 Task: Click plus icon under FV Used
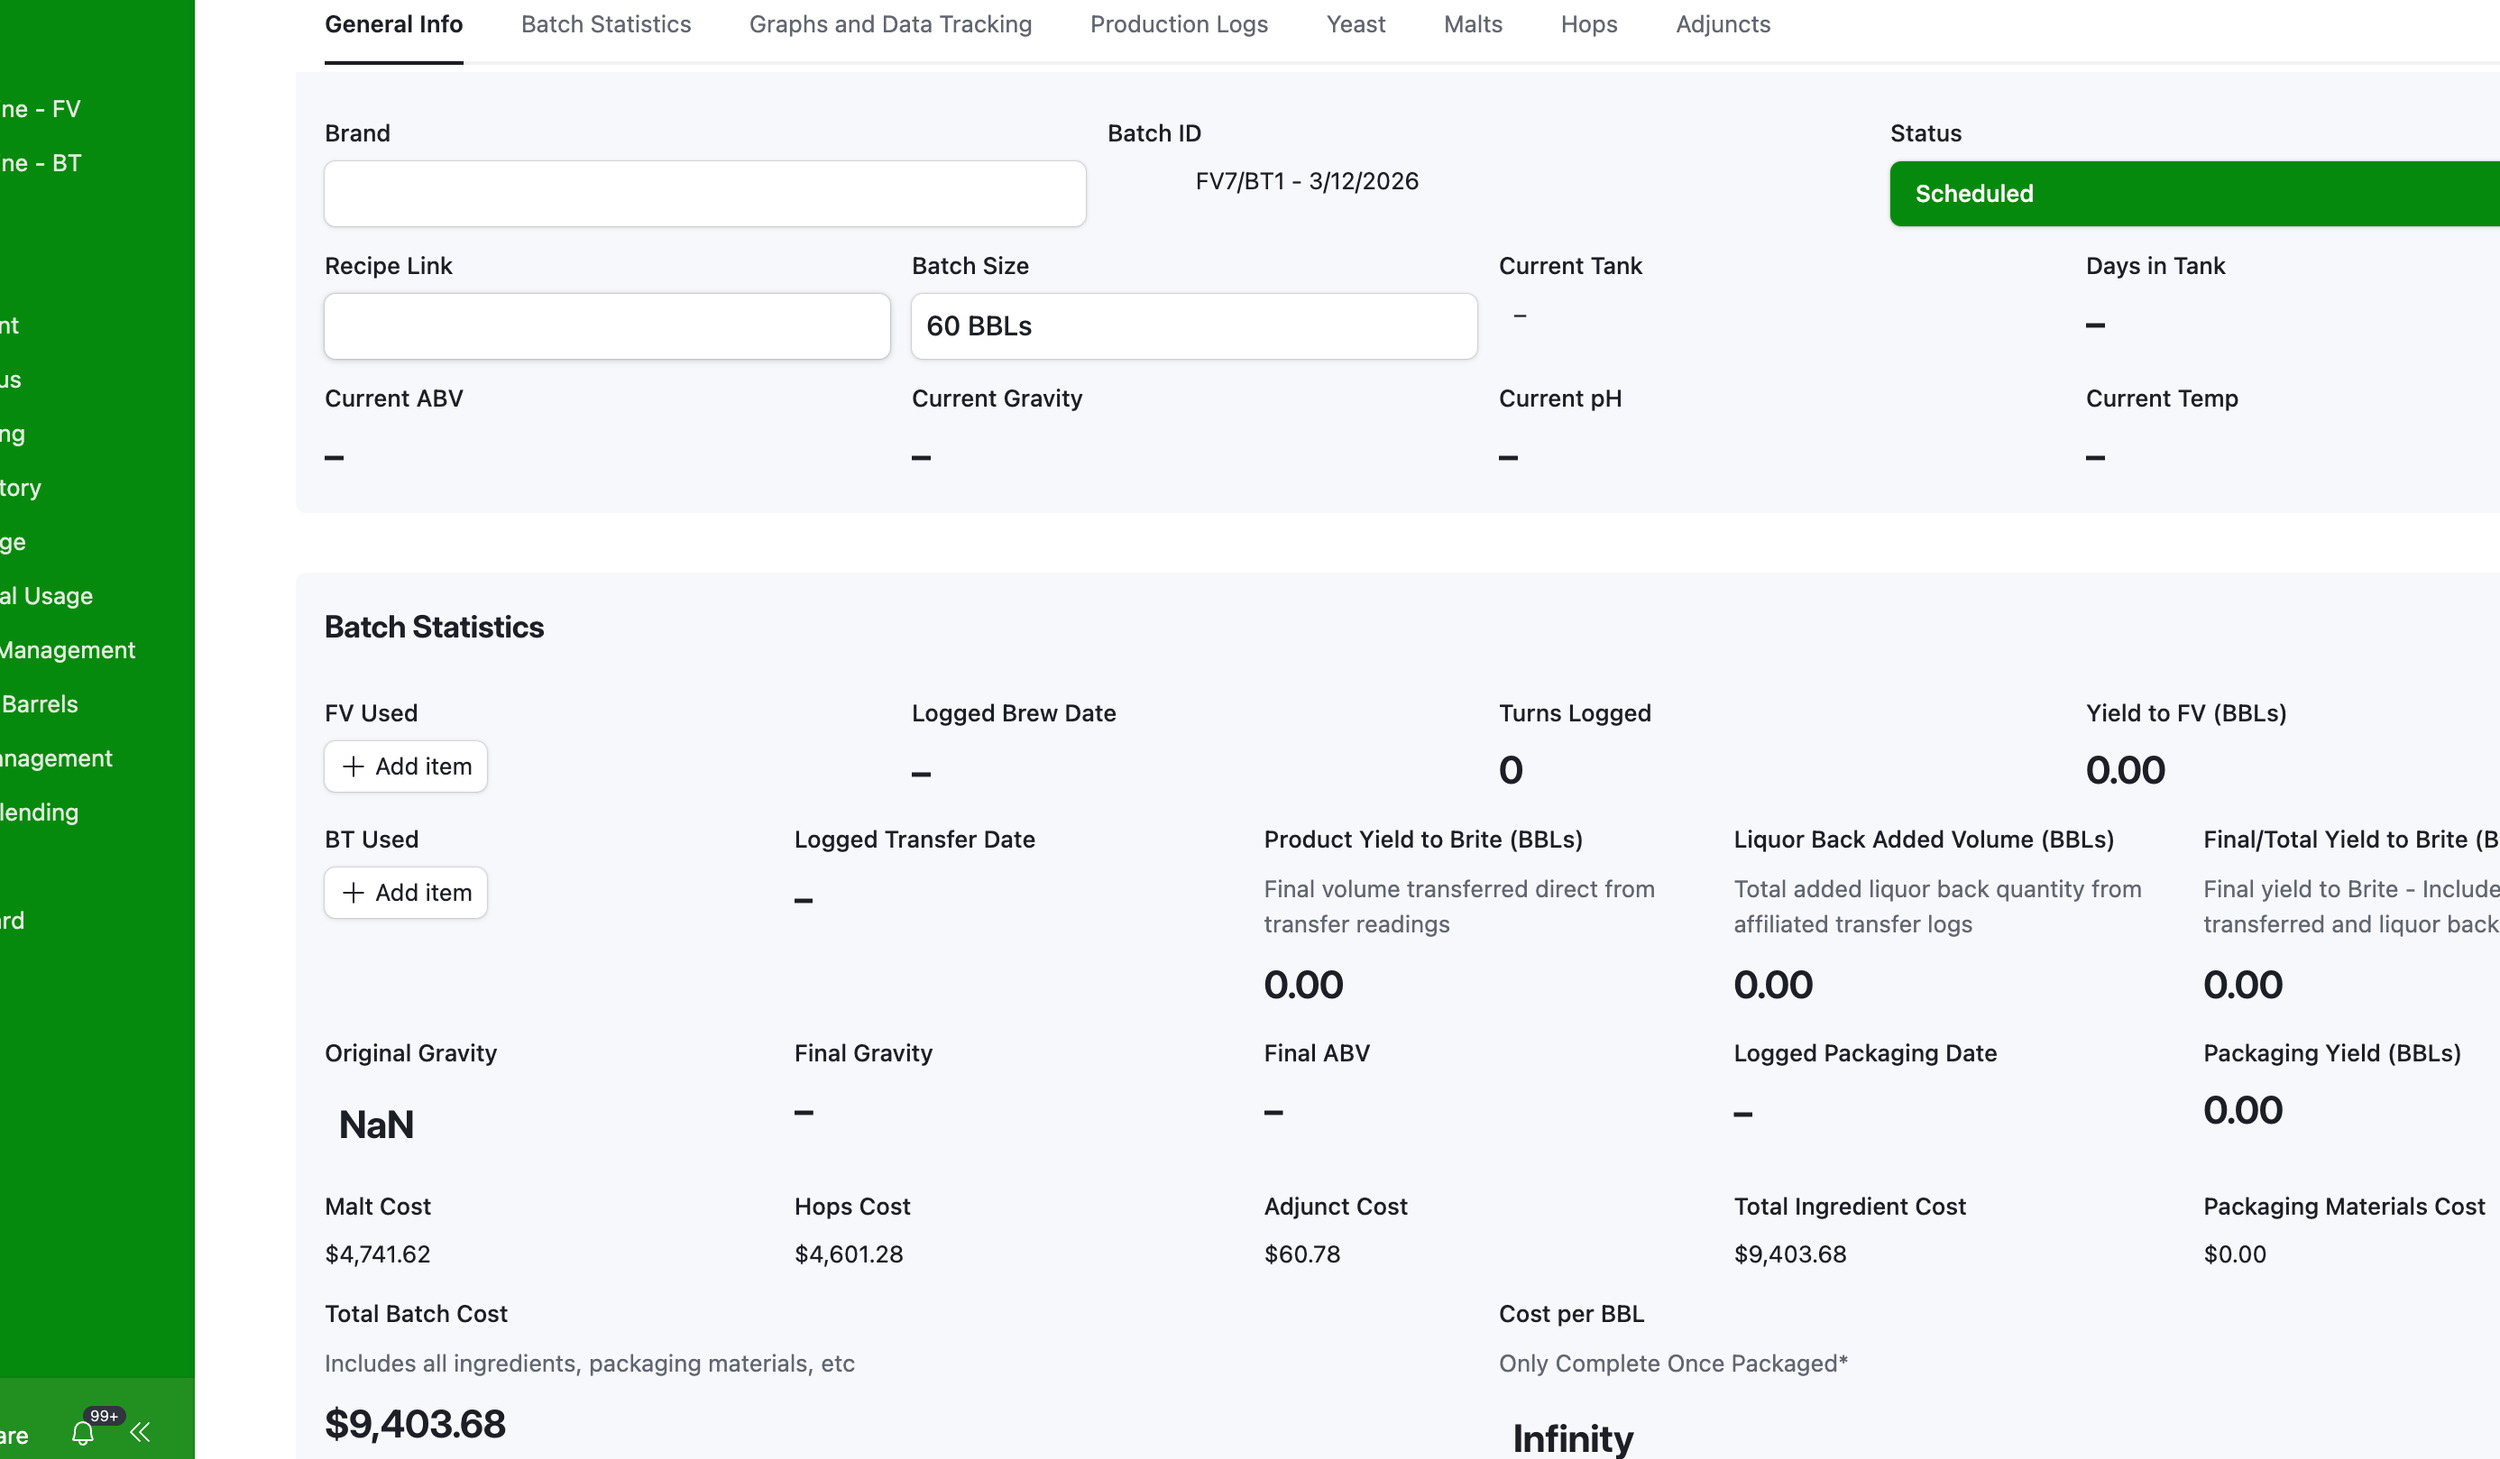coord(353,766)
